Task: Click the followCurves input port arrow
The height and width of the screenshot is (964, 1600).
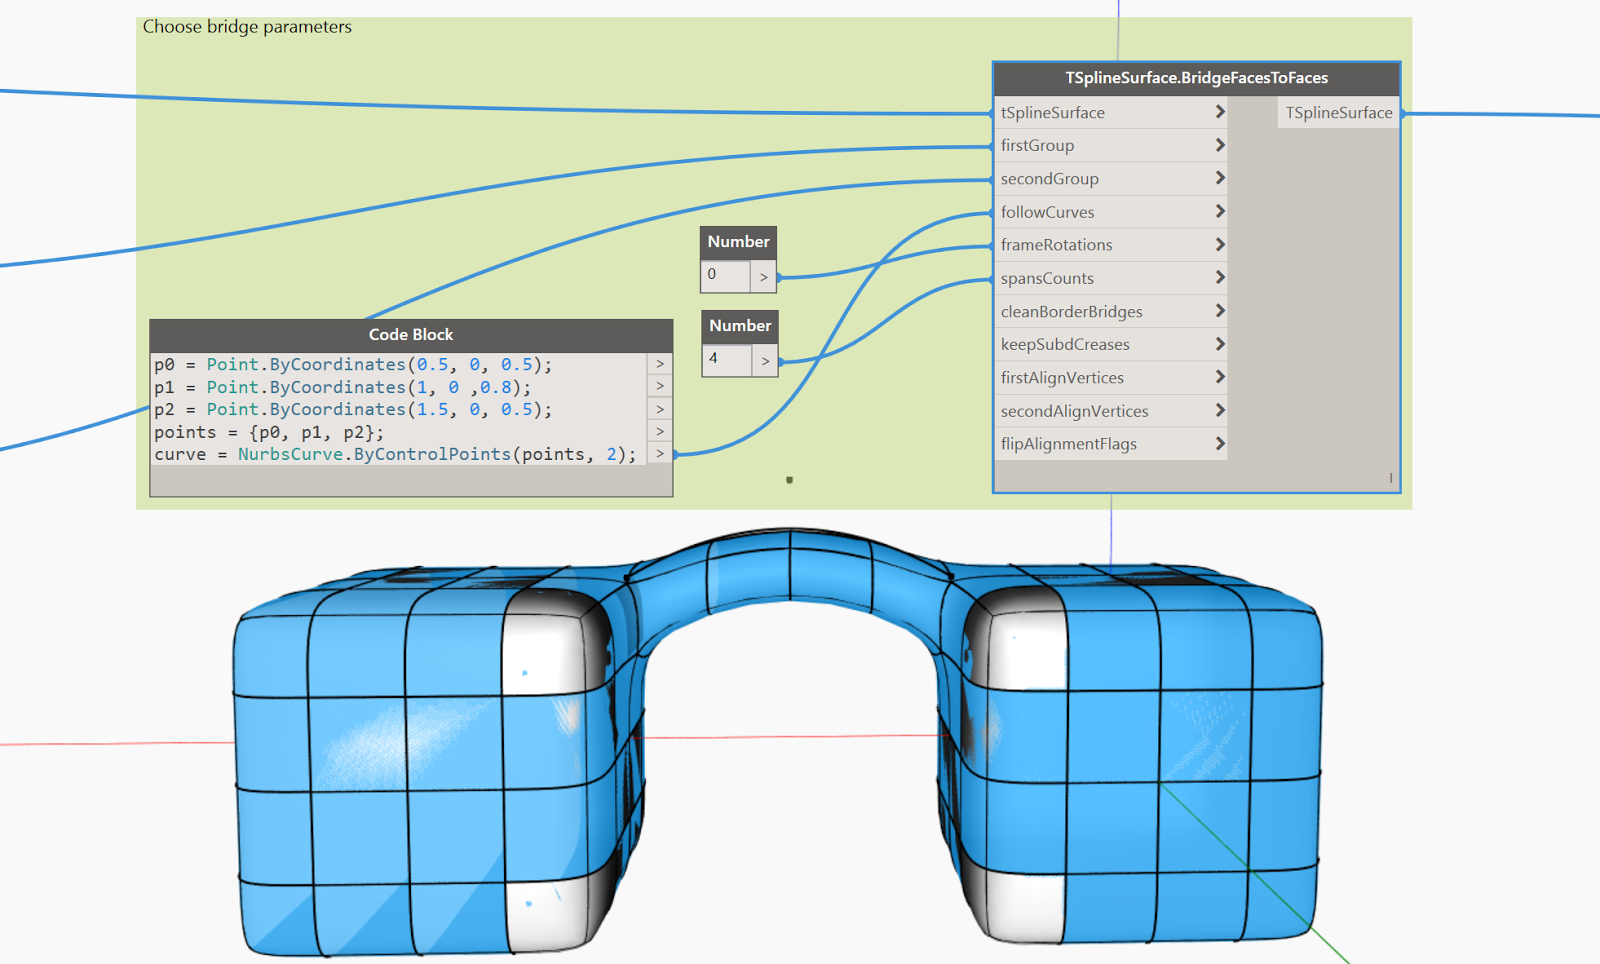Action: click(x=1220, y=211)
